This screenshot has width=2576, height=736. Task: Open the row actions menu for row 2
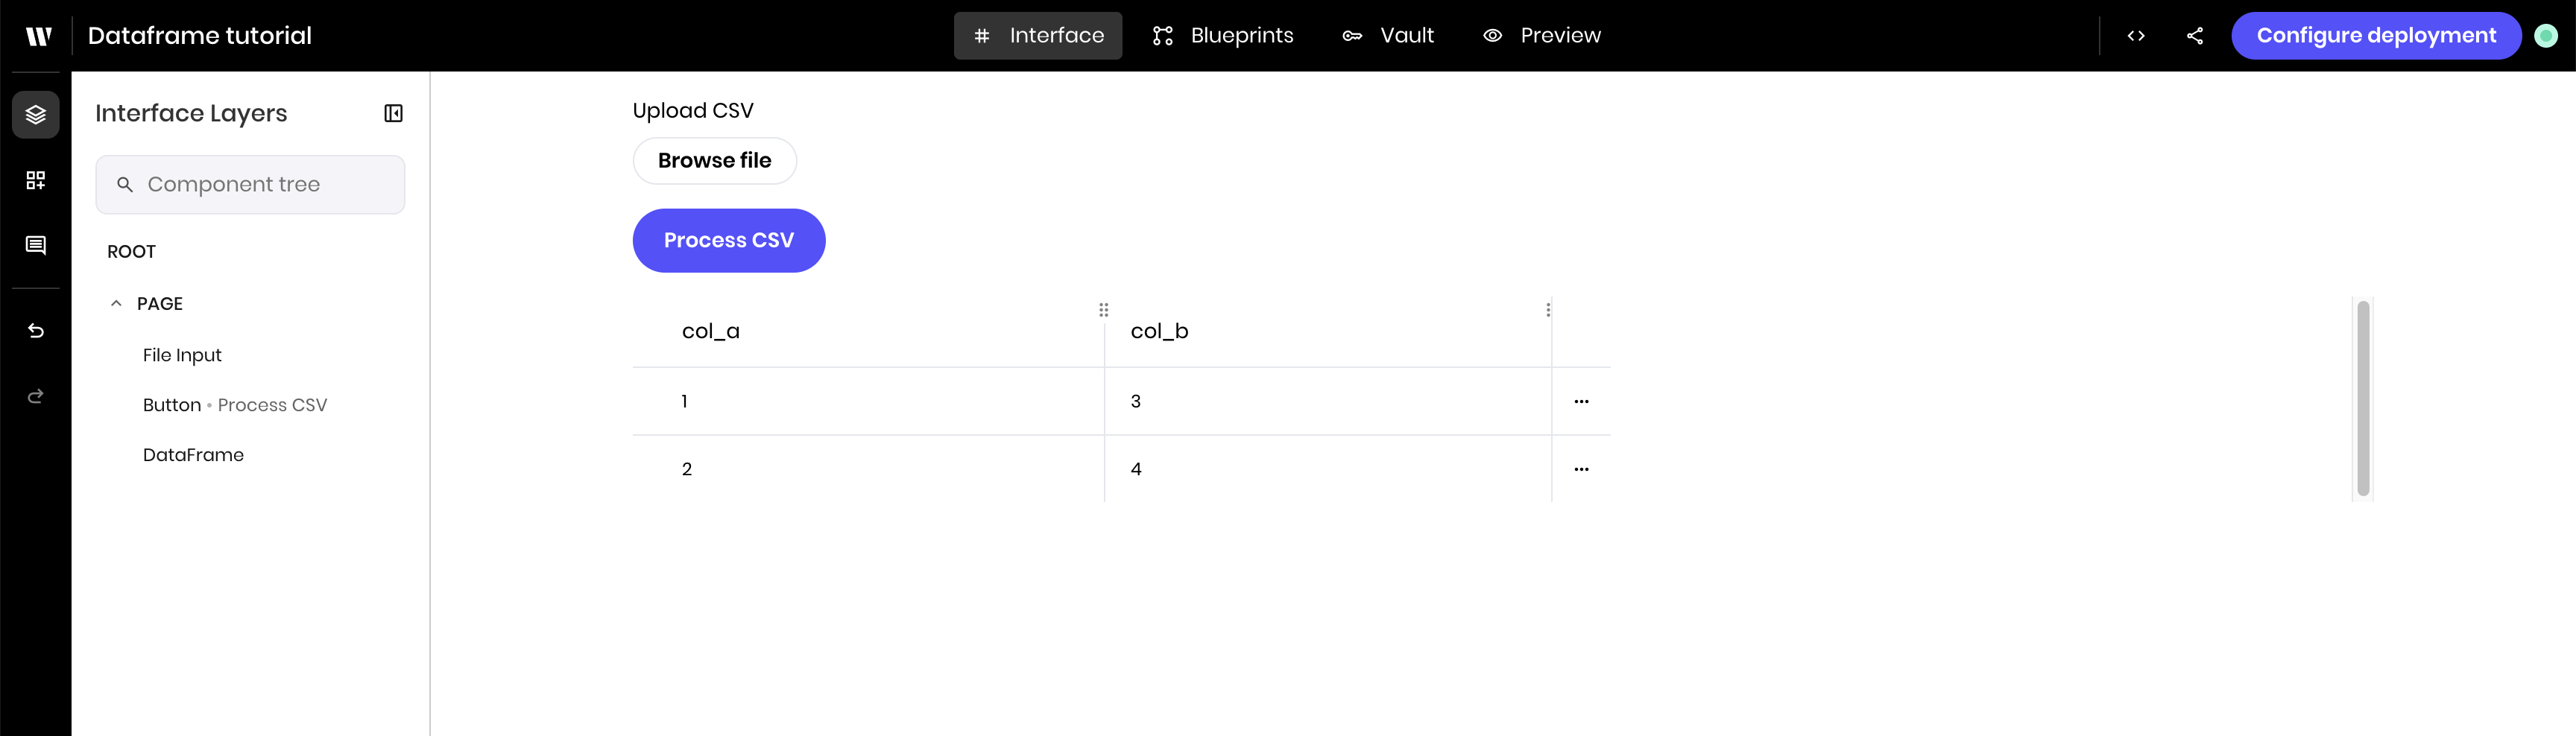point(1581,469)
